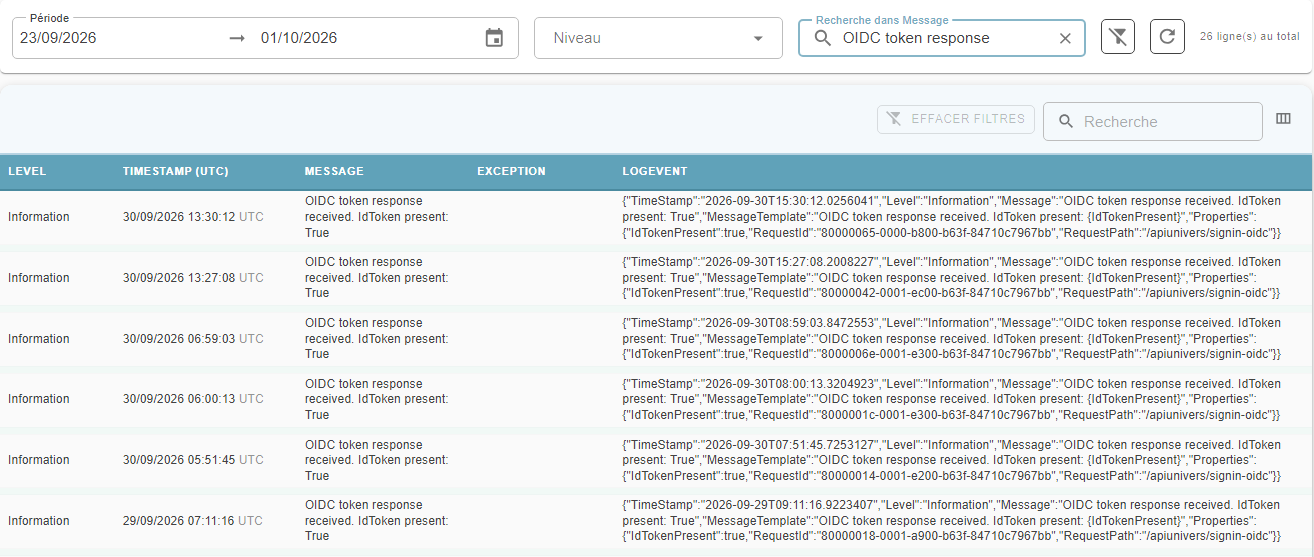Click the message text in the 13:27:08 row
Screen dimensions: 1314x557
pos(376,278)
